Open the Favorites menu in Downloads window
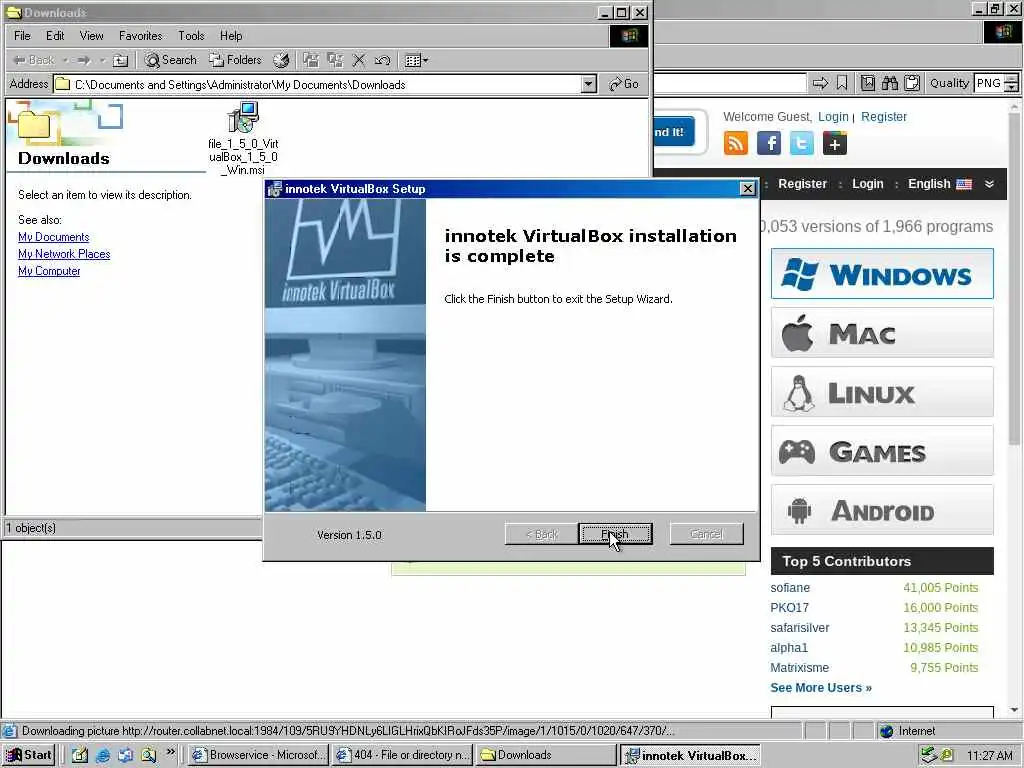 140,36
